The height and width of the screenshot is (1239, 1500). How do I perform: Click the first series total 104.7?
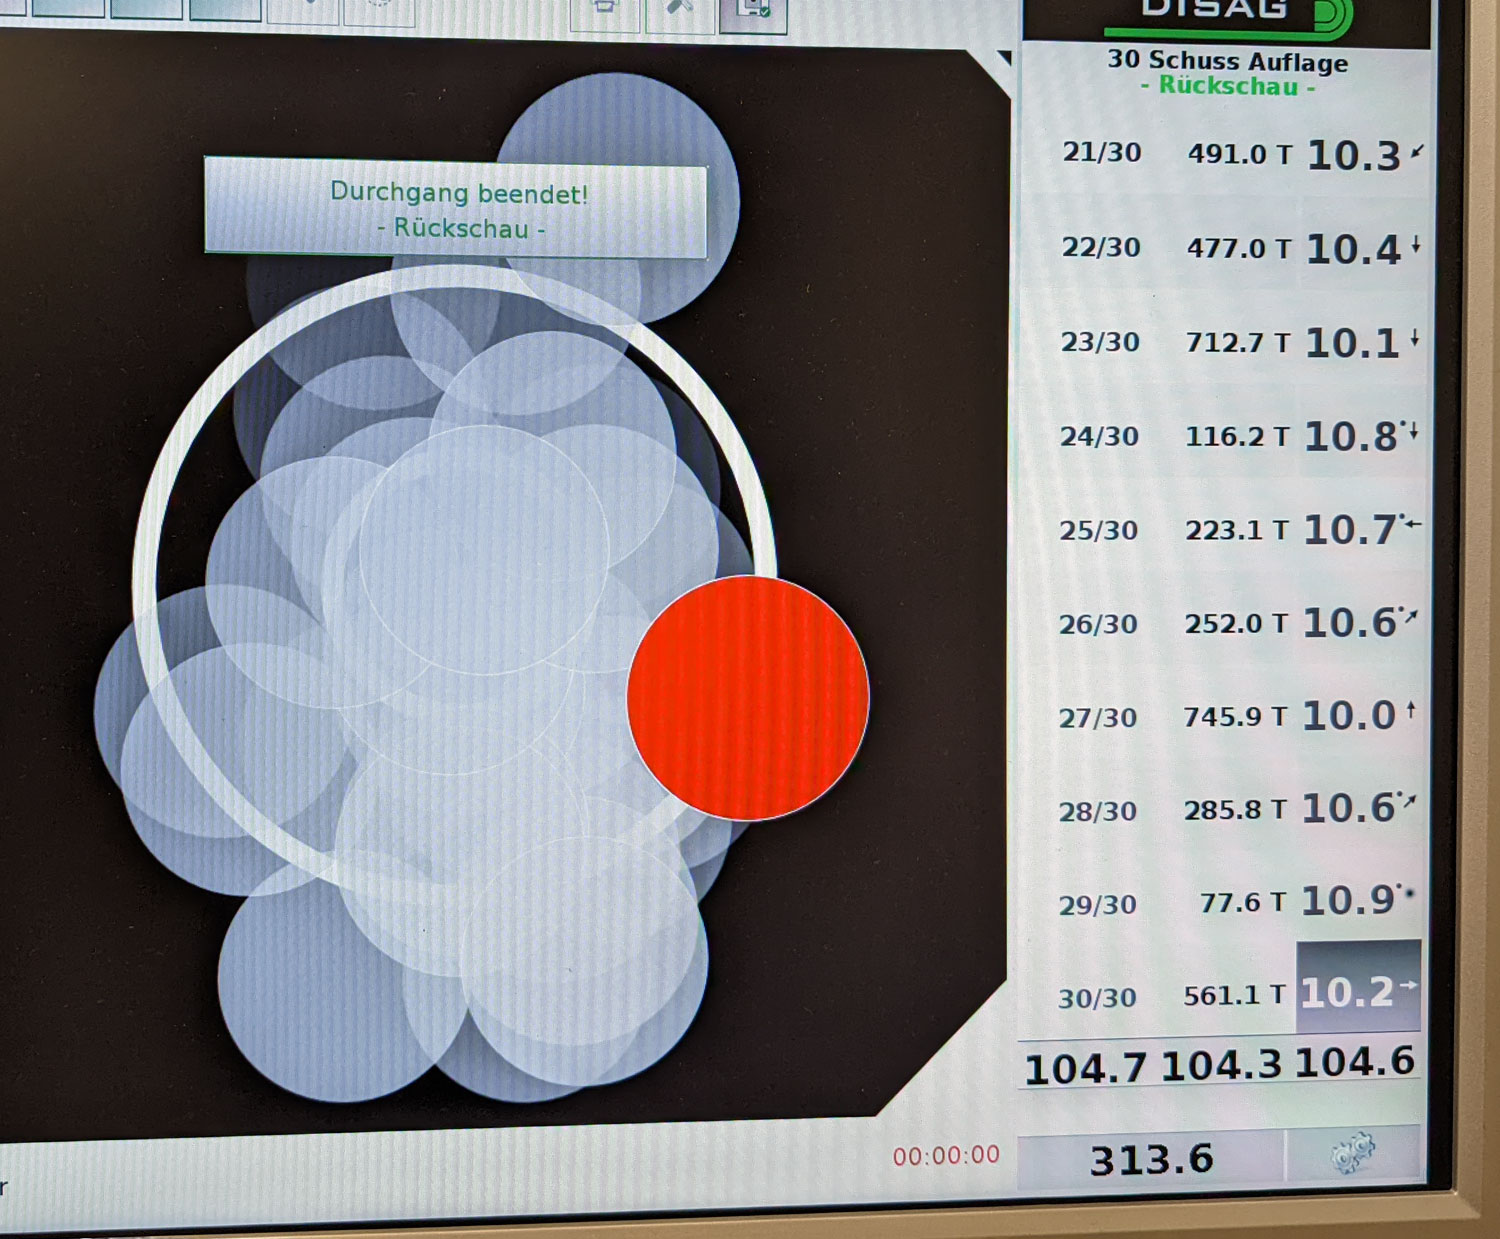[1085, 1069]
